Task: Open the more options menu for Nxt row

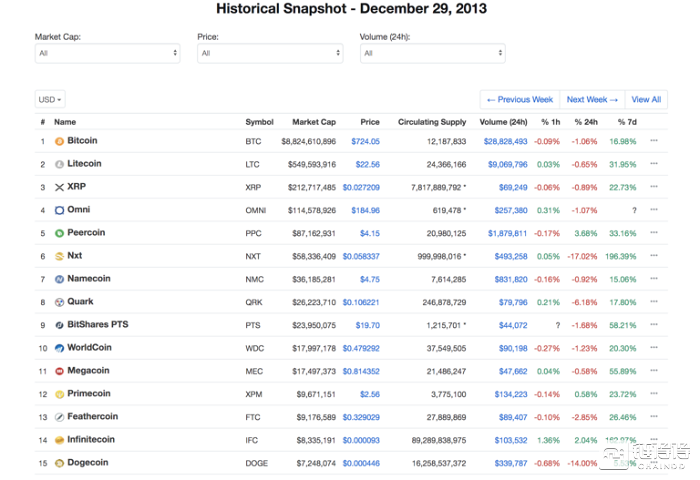Action: click(x=654, y=255)
